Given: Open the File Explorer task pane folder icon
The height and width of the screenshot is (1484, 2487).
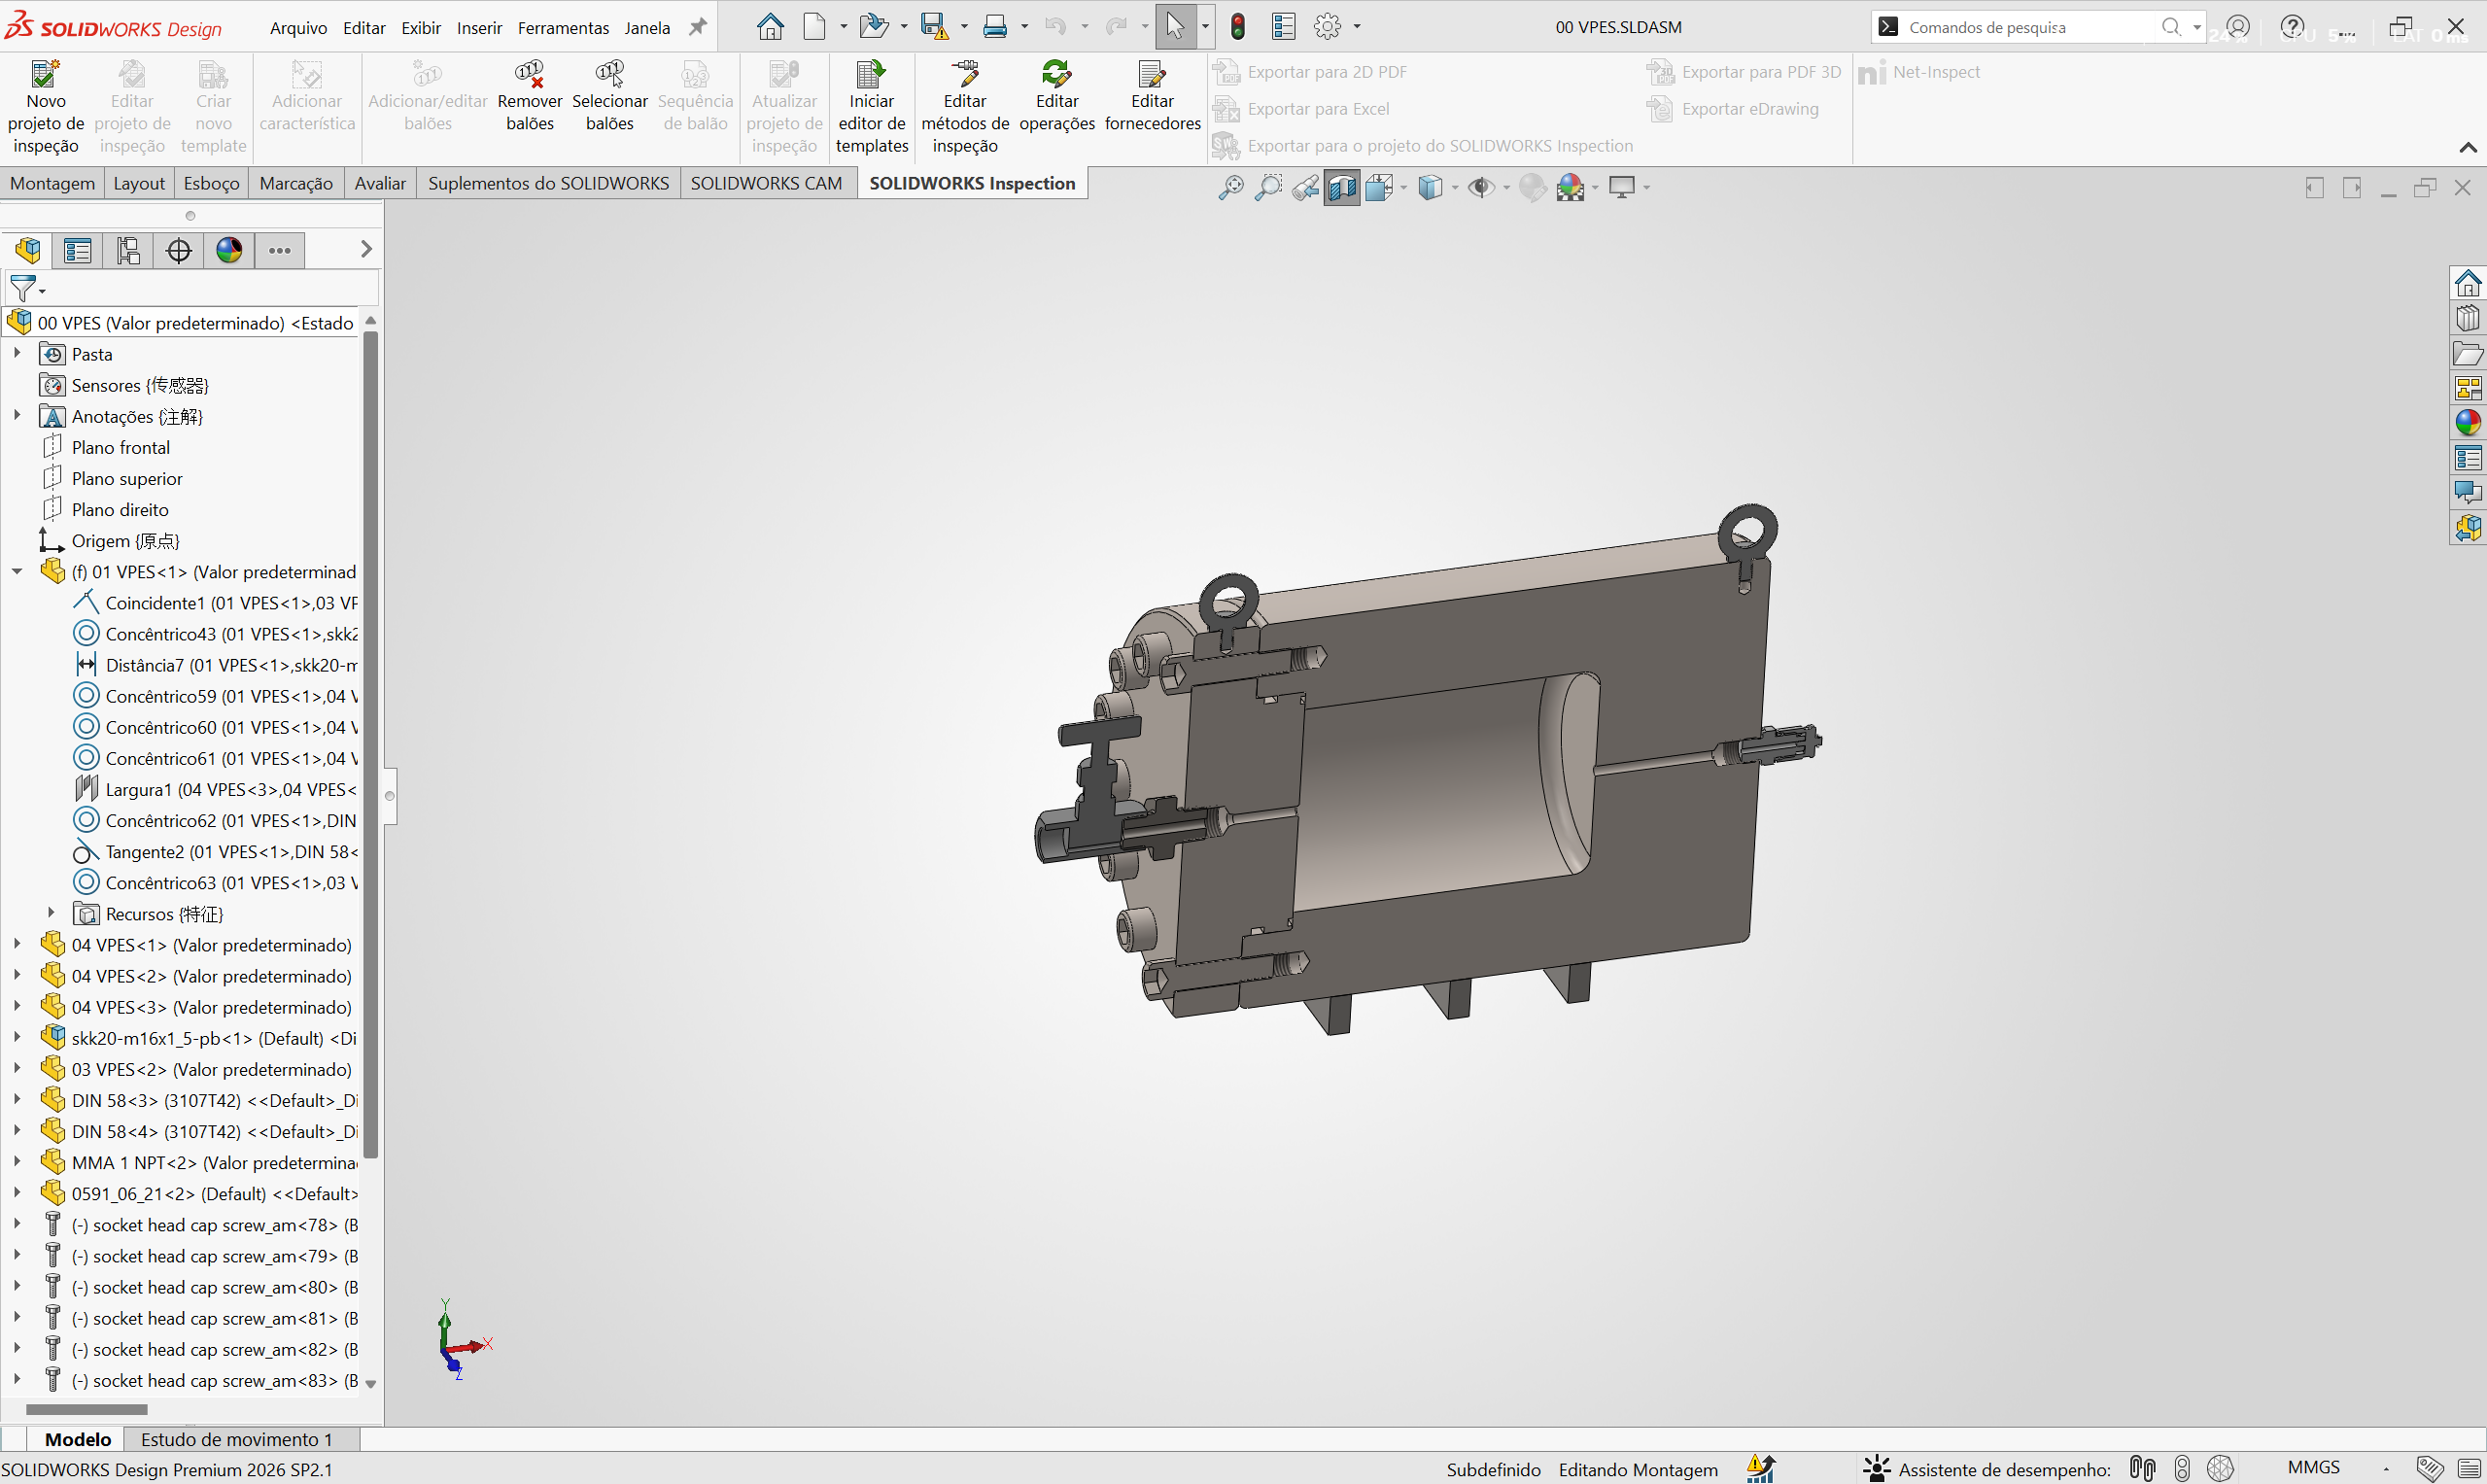Looking at the screenshot, I should (2467, 354).
